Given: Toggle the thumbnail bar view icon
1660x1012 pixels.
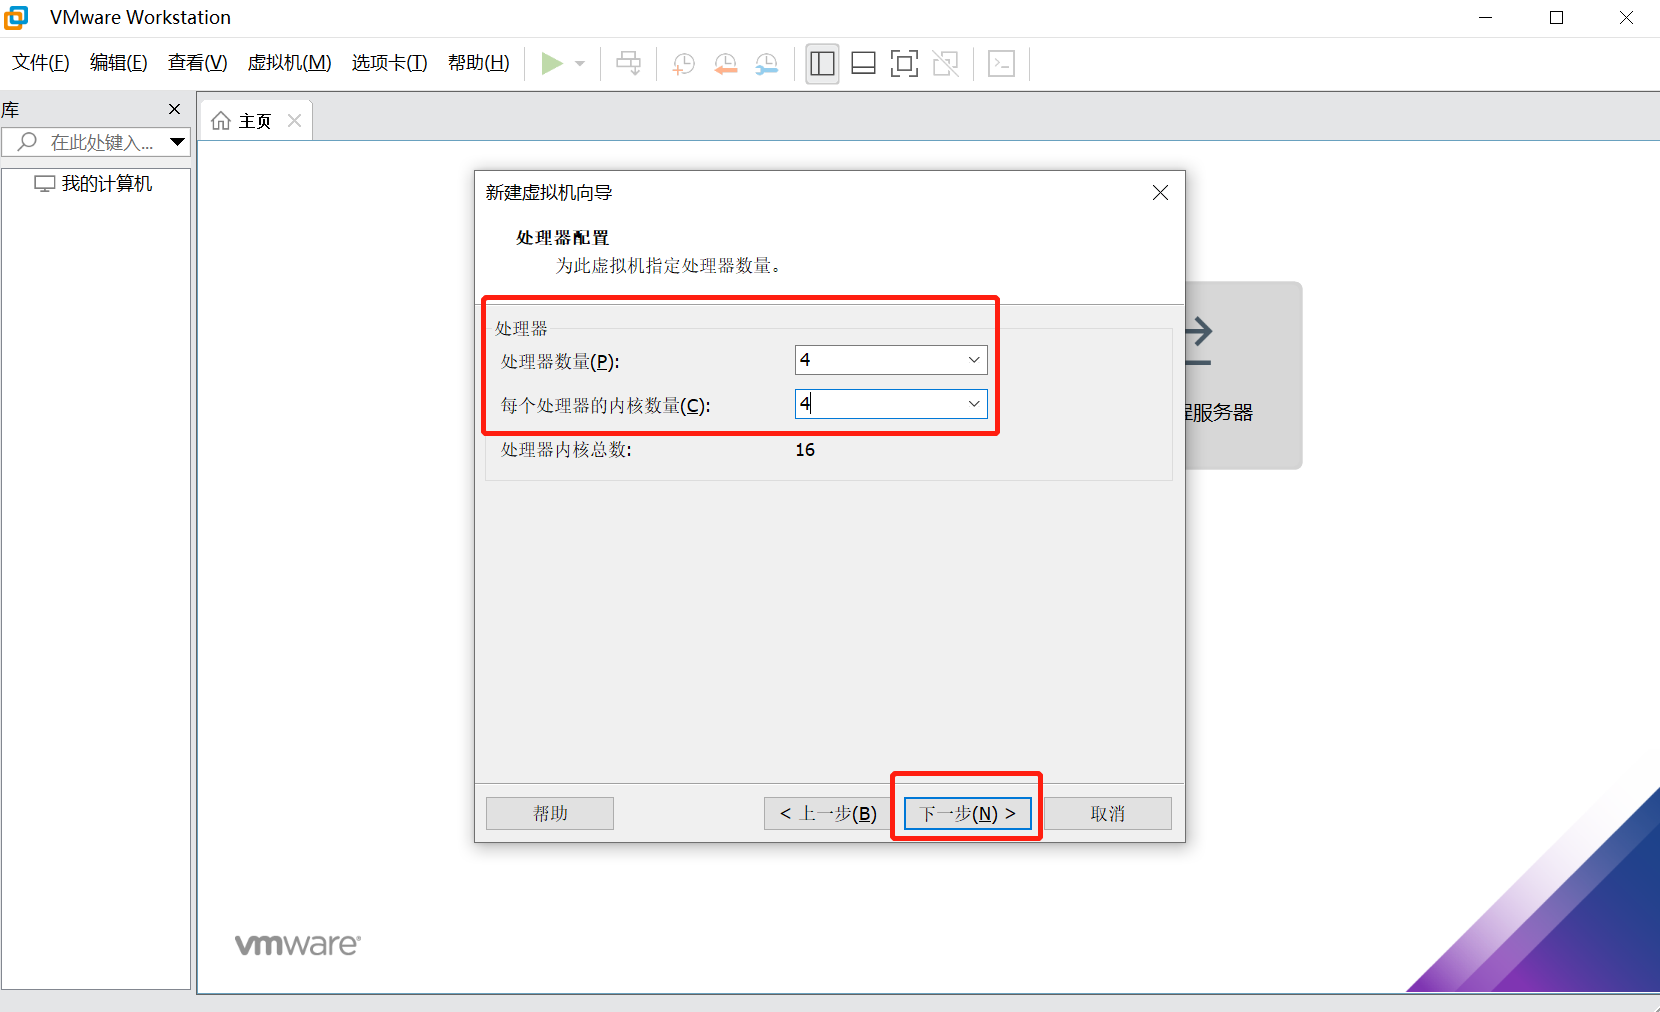Looking at the screenshot, I should click(863, 64).
